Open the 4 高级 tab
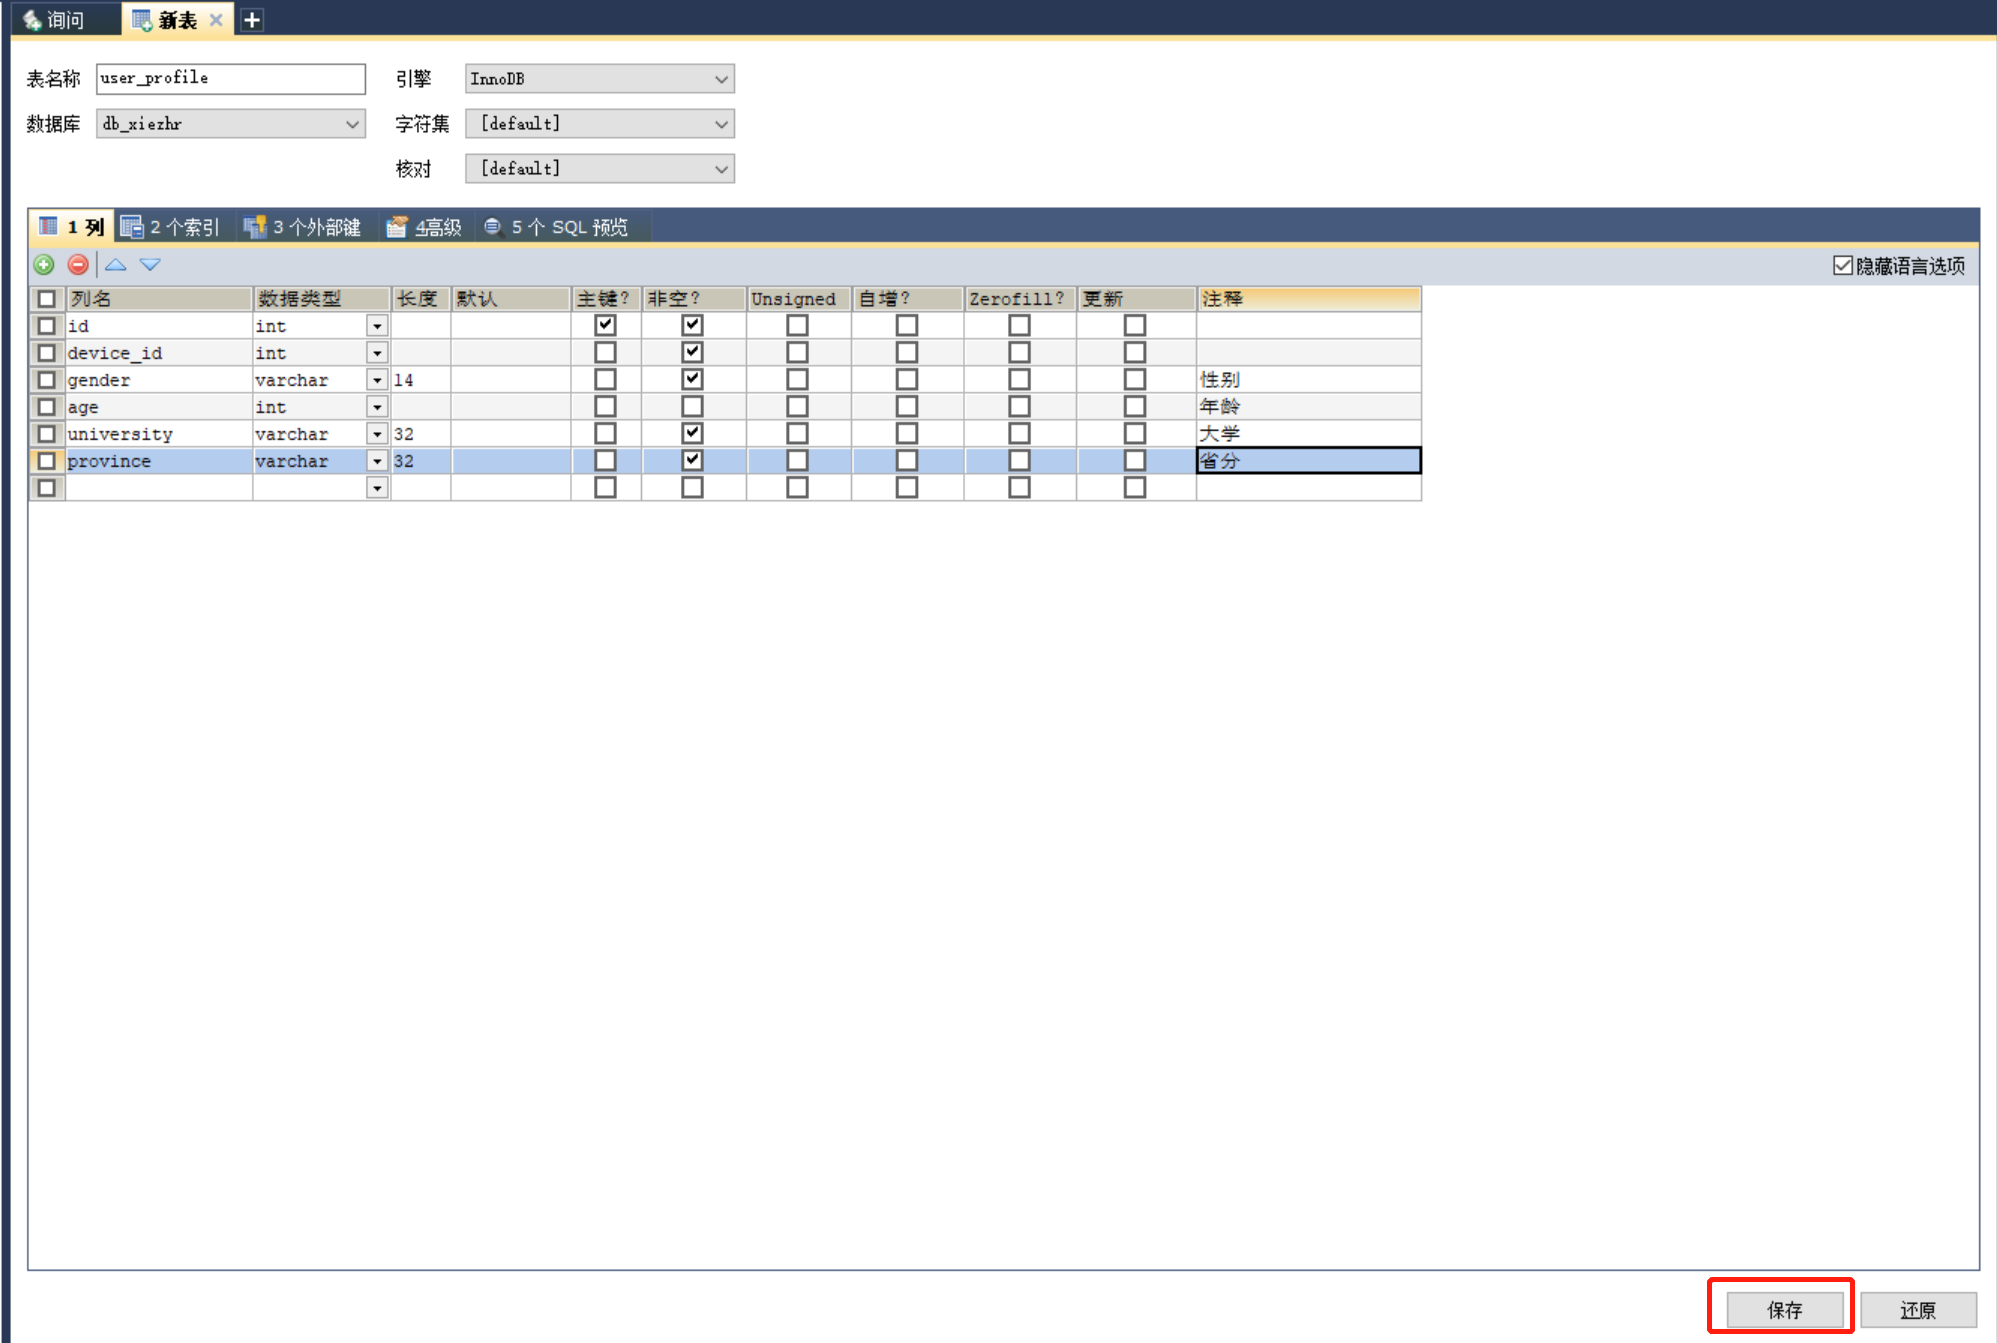Screen dimensions: 1997x1343 [x=425, y=227]
